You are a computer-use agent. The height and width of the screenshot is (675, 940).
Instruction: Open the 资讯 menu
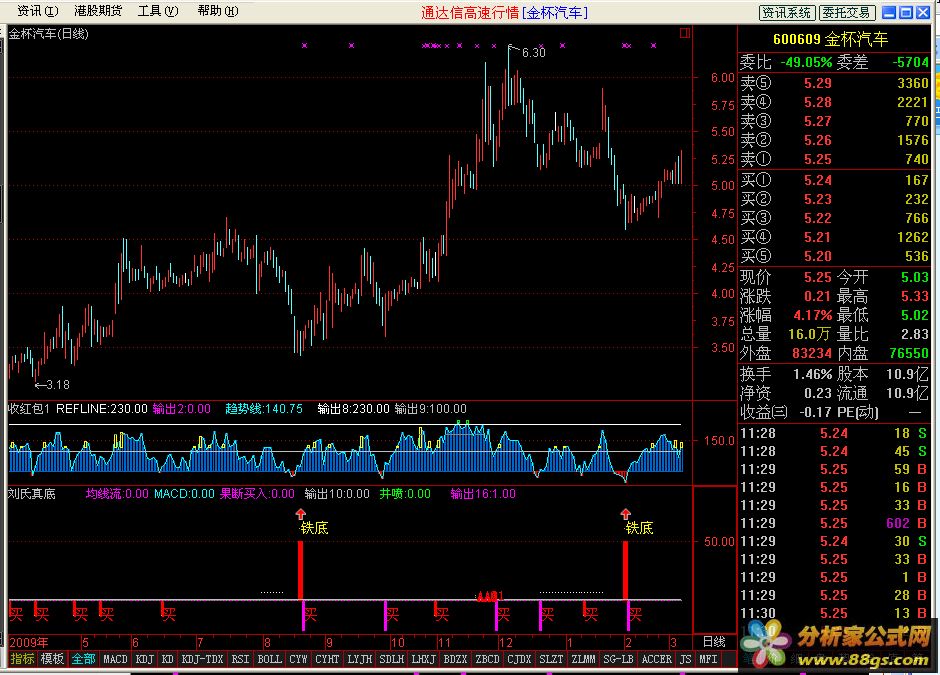tap(37, 11)
